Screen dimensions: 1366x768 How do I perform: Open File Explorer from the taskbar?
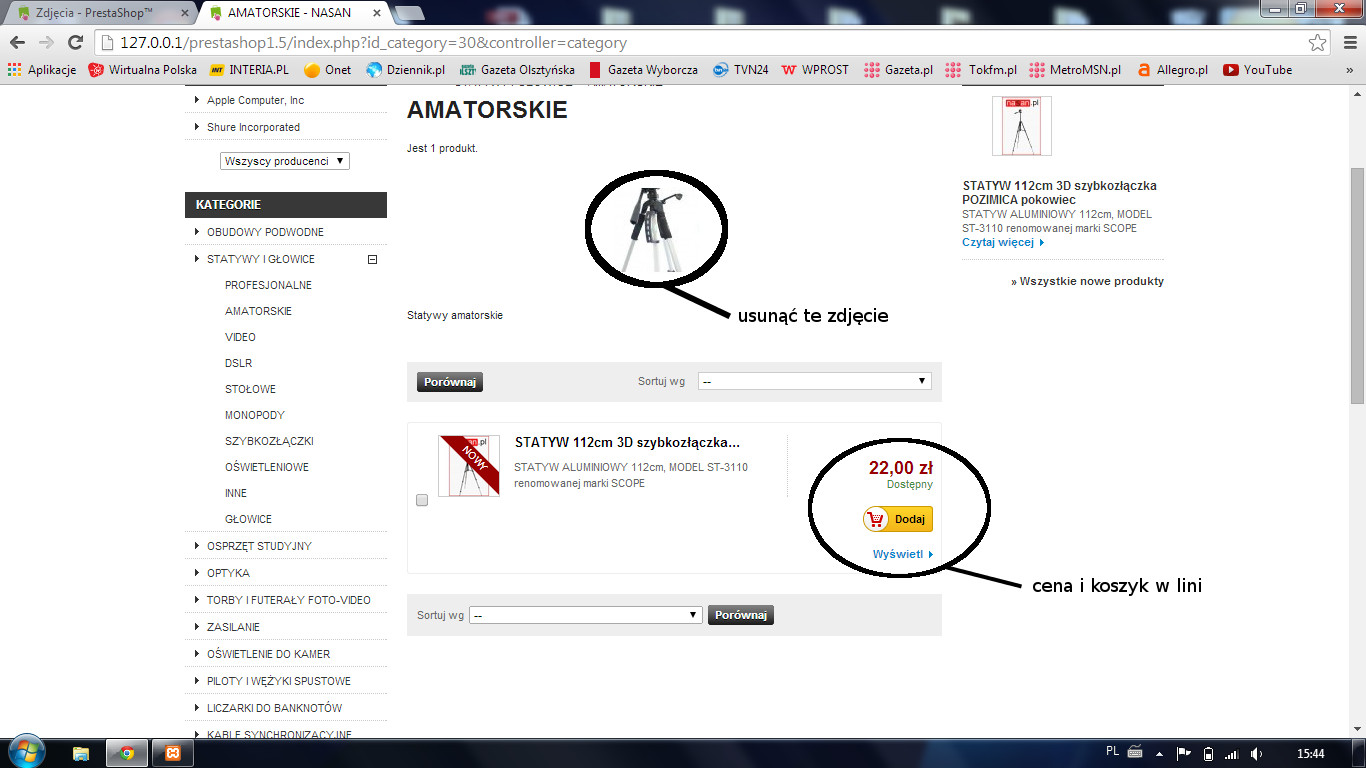[x=81, y=753]
